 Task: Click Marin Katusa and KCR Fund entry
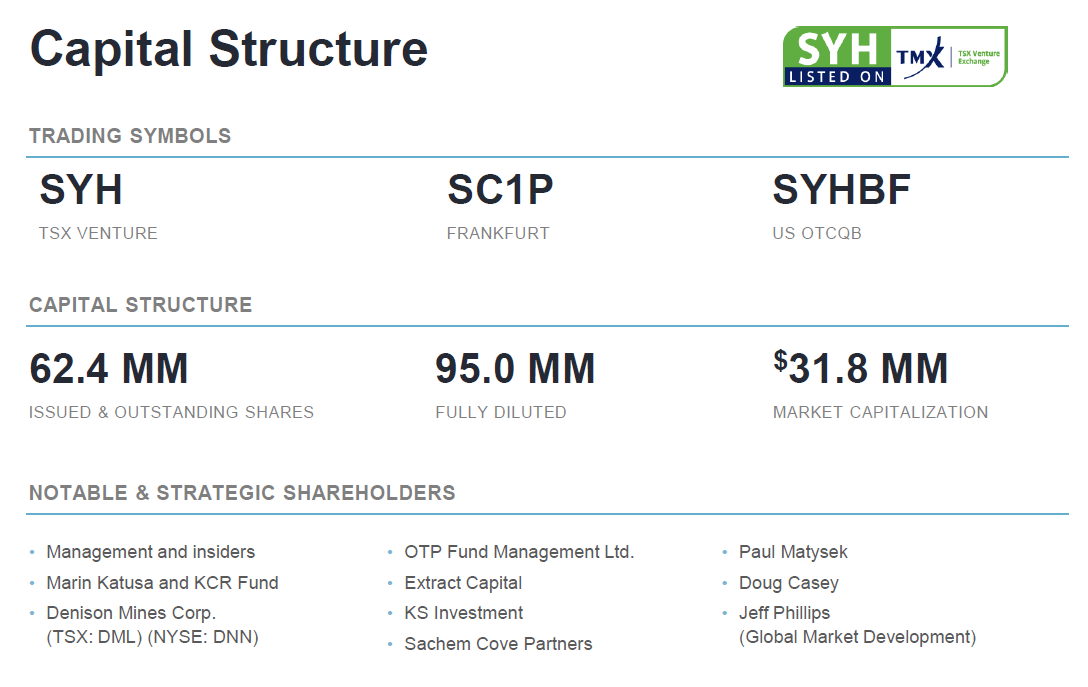tap(162, 583)
